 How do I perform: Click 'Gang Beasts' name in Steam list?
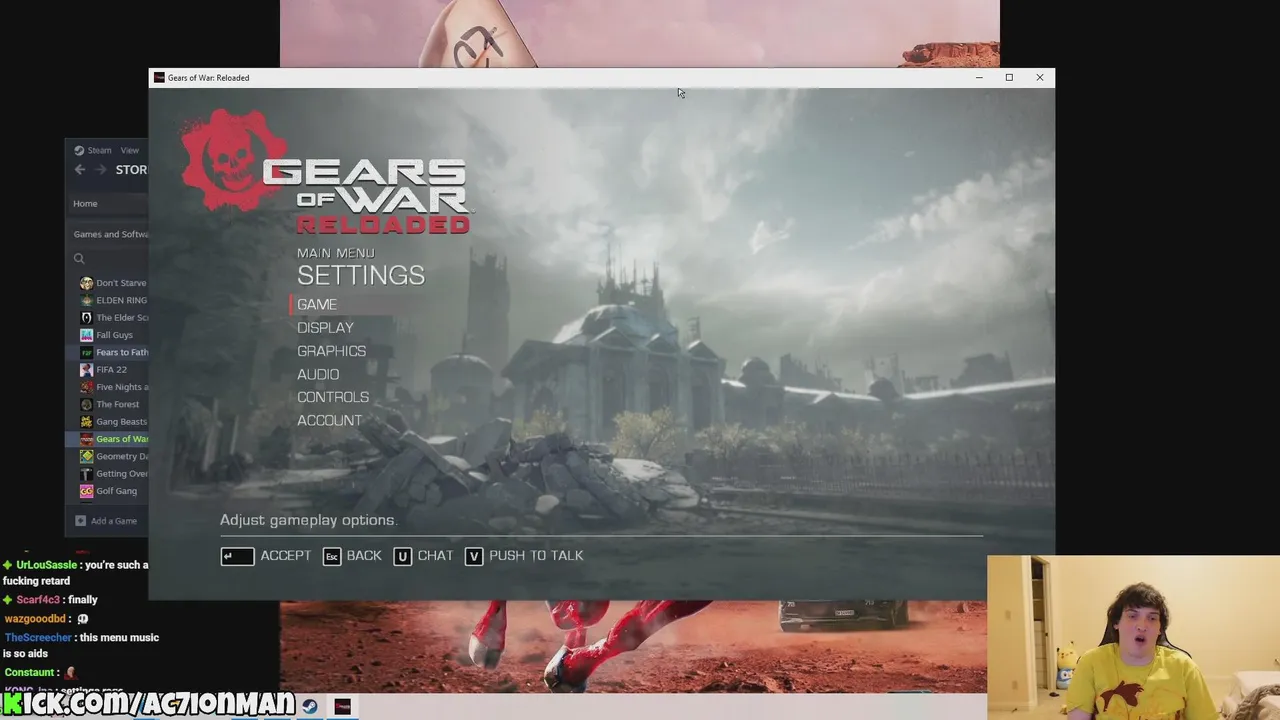coord(122,422)
